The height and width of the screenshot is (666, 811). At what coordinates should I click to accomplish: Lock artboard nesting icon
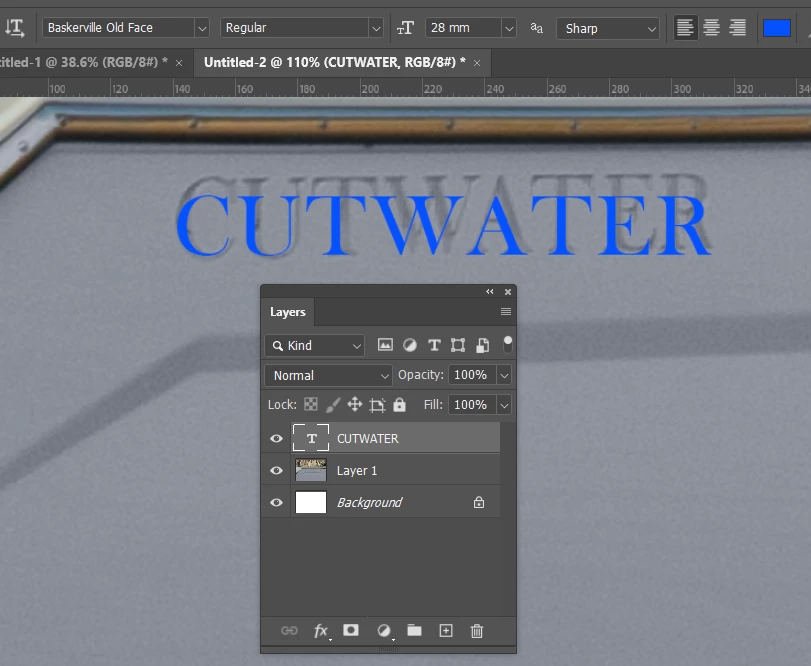377,405
